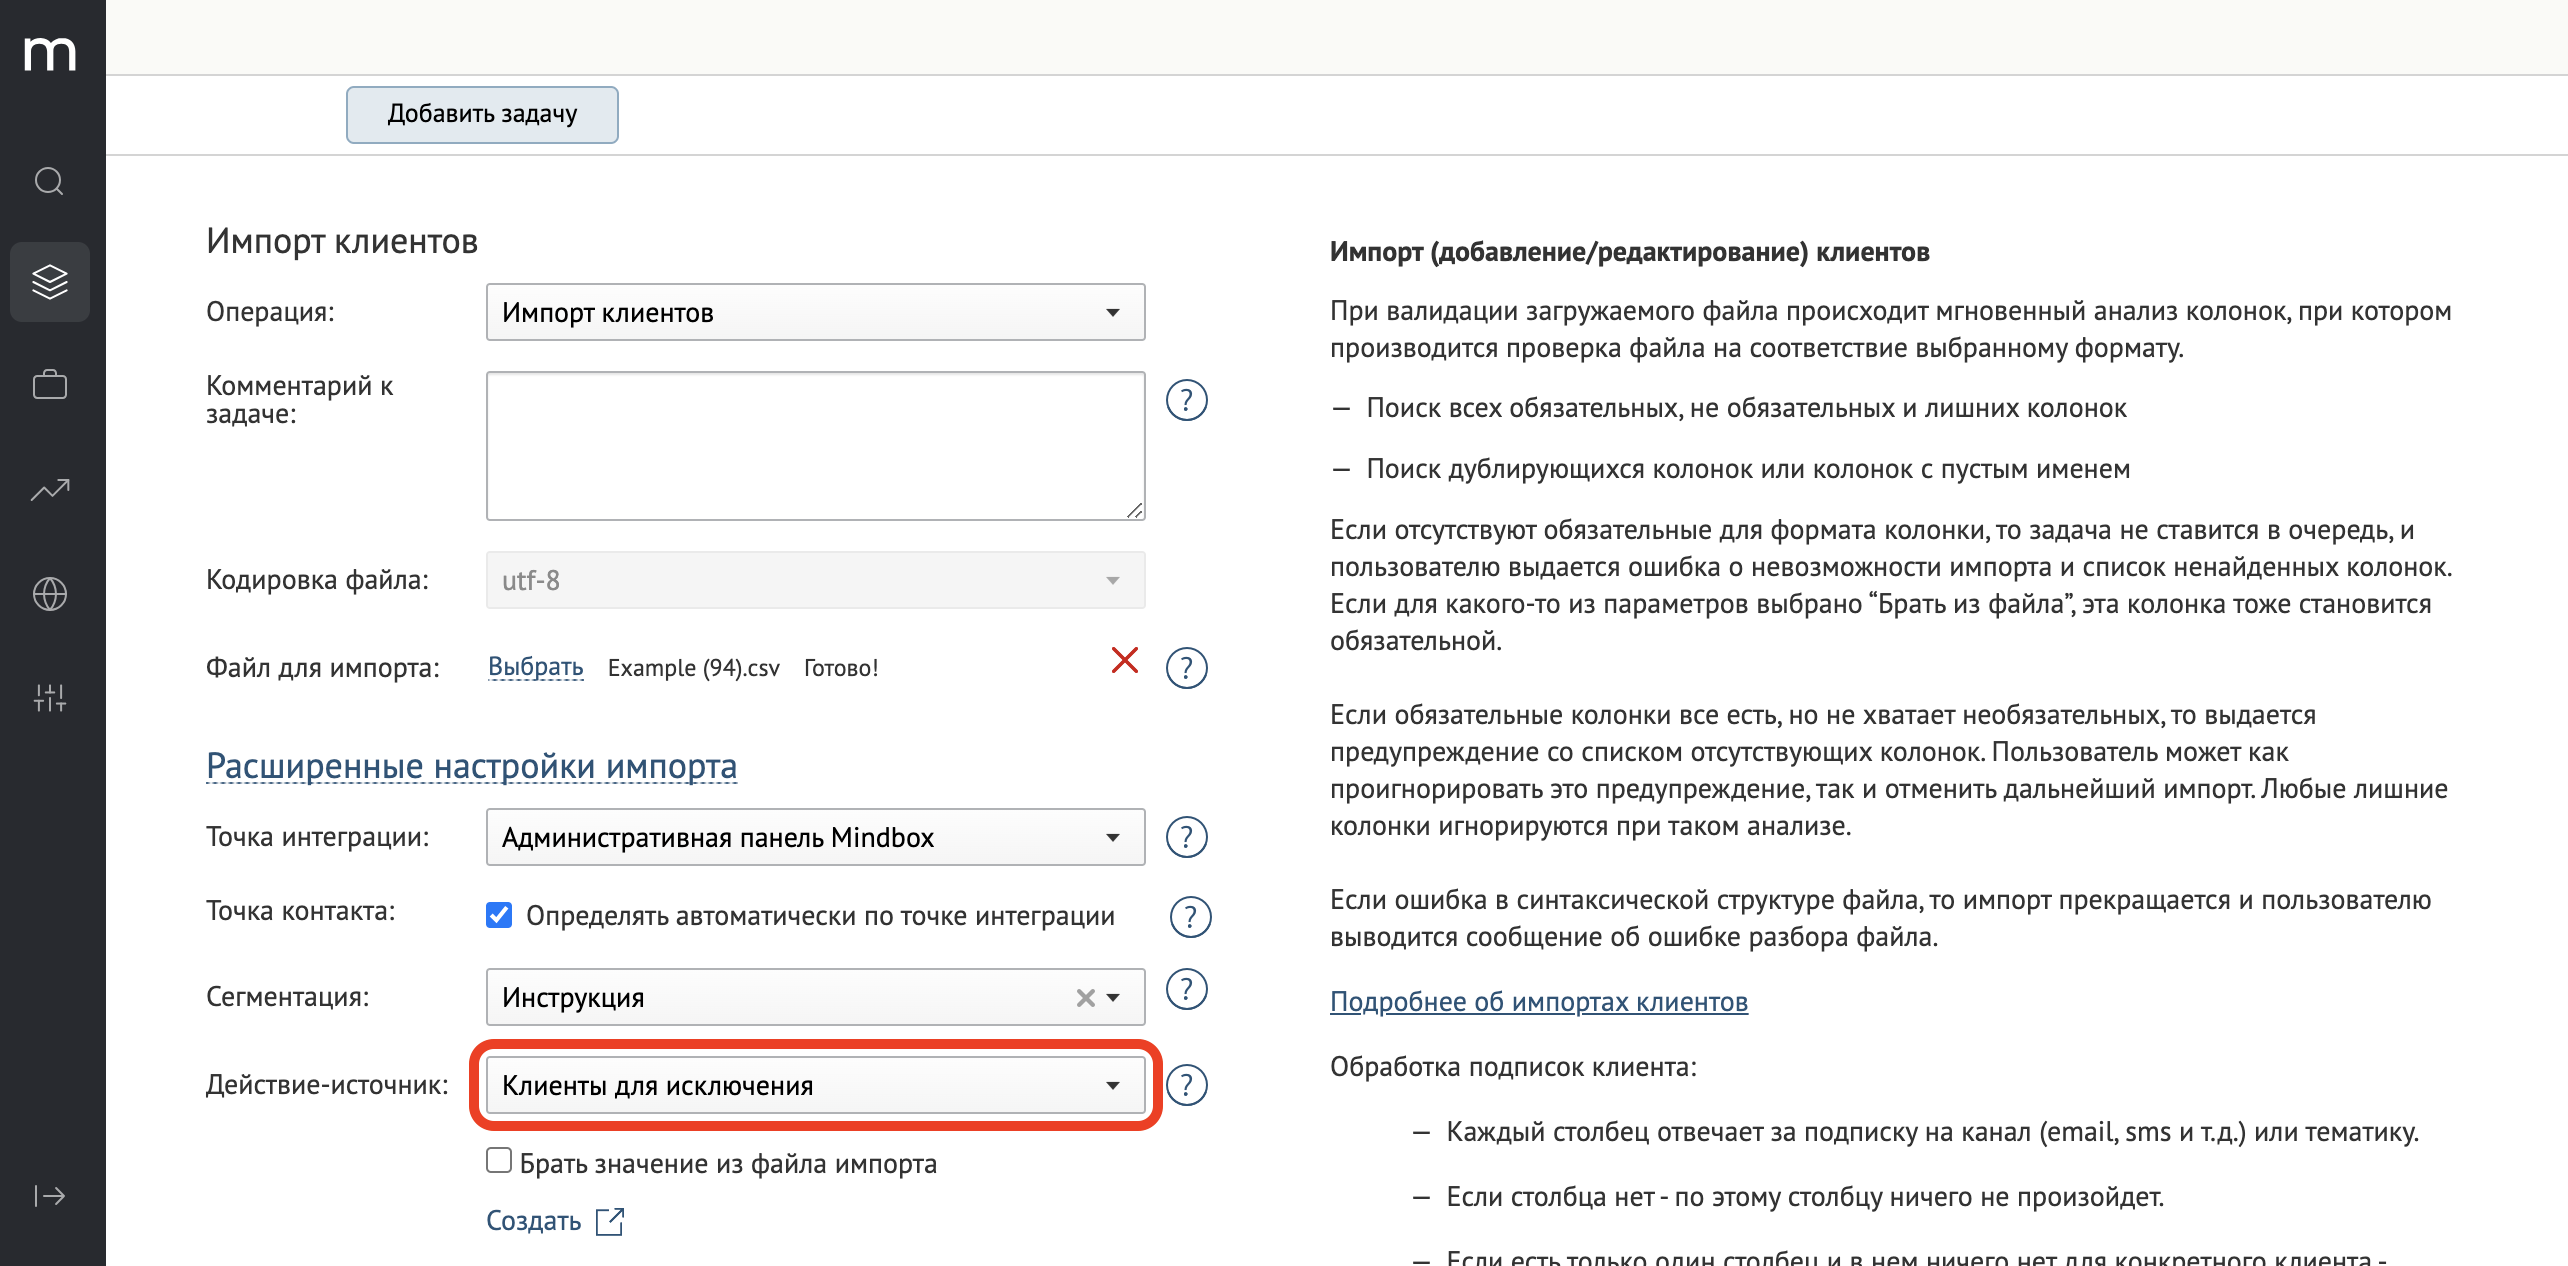Open the Mindbox logo home icon

point(50,53)
